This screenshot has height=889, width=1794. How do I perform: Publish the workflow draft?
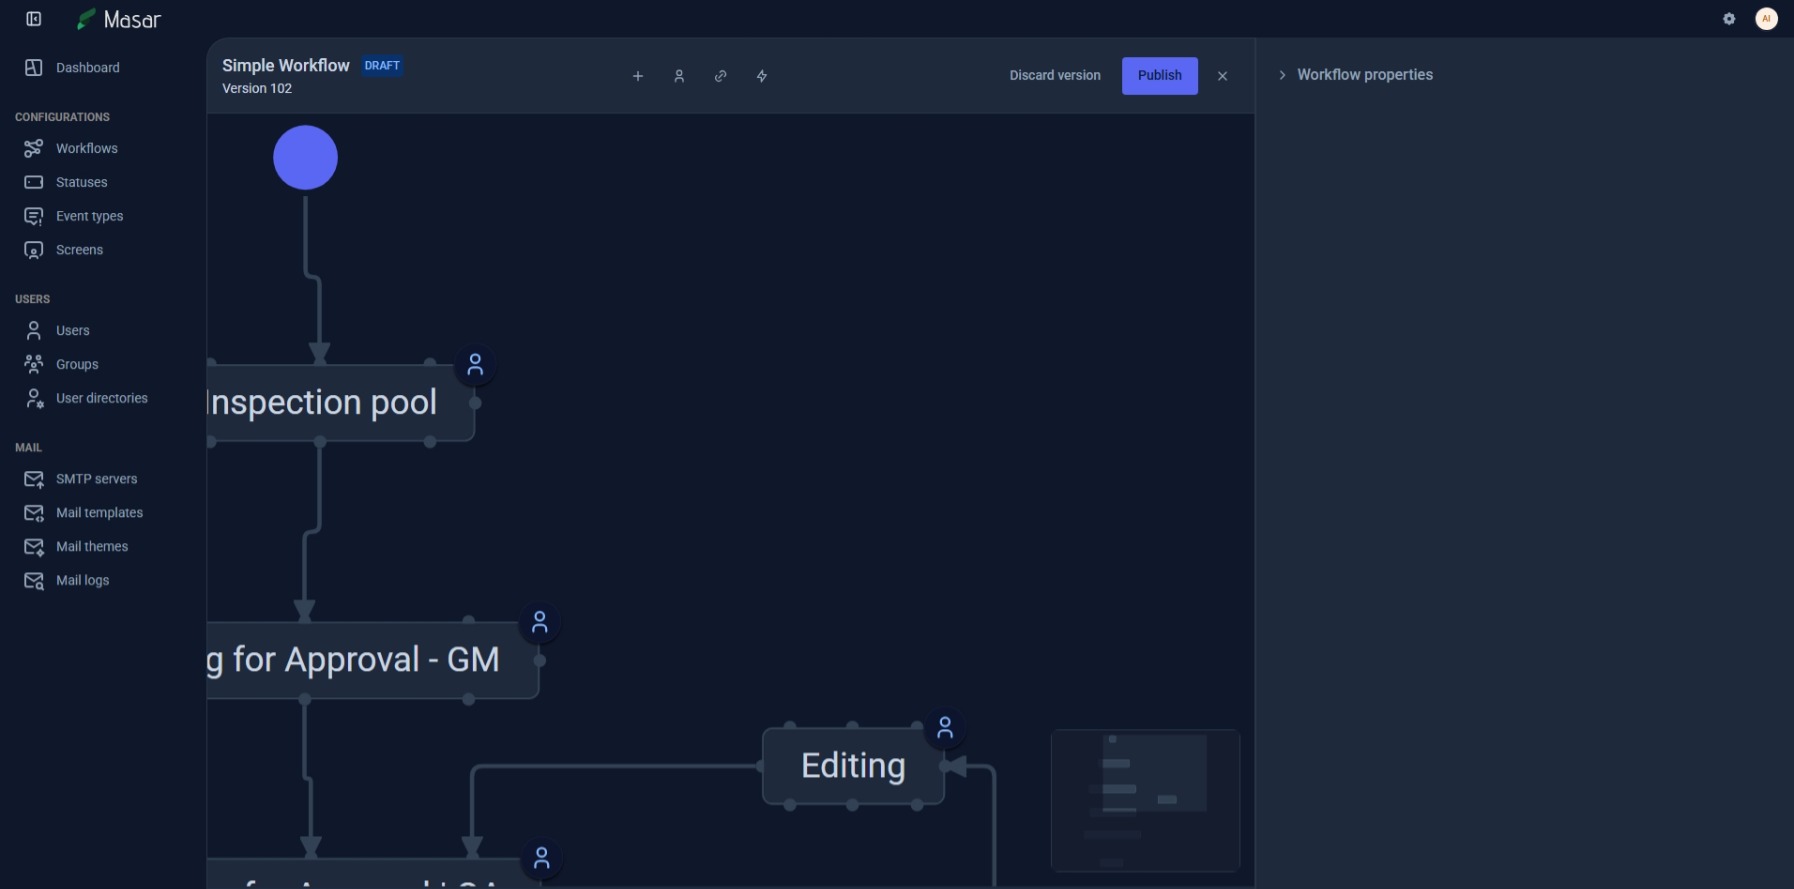1159,76
